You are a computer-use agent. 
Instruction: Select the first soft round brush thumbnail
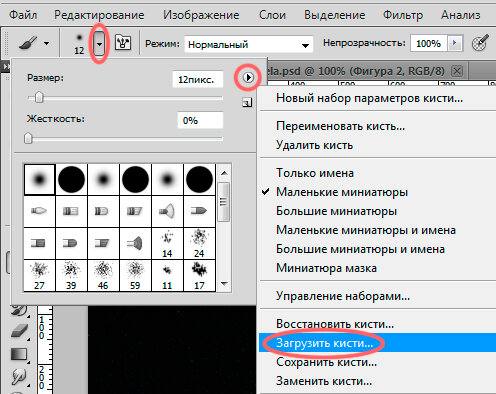click(39, 179)
